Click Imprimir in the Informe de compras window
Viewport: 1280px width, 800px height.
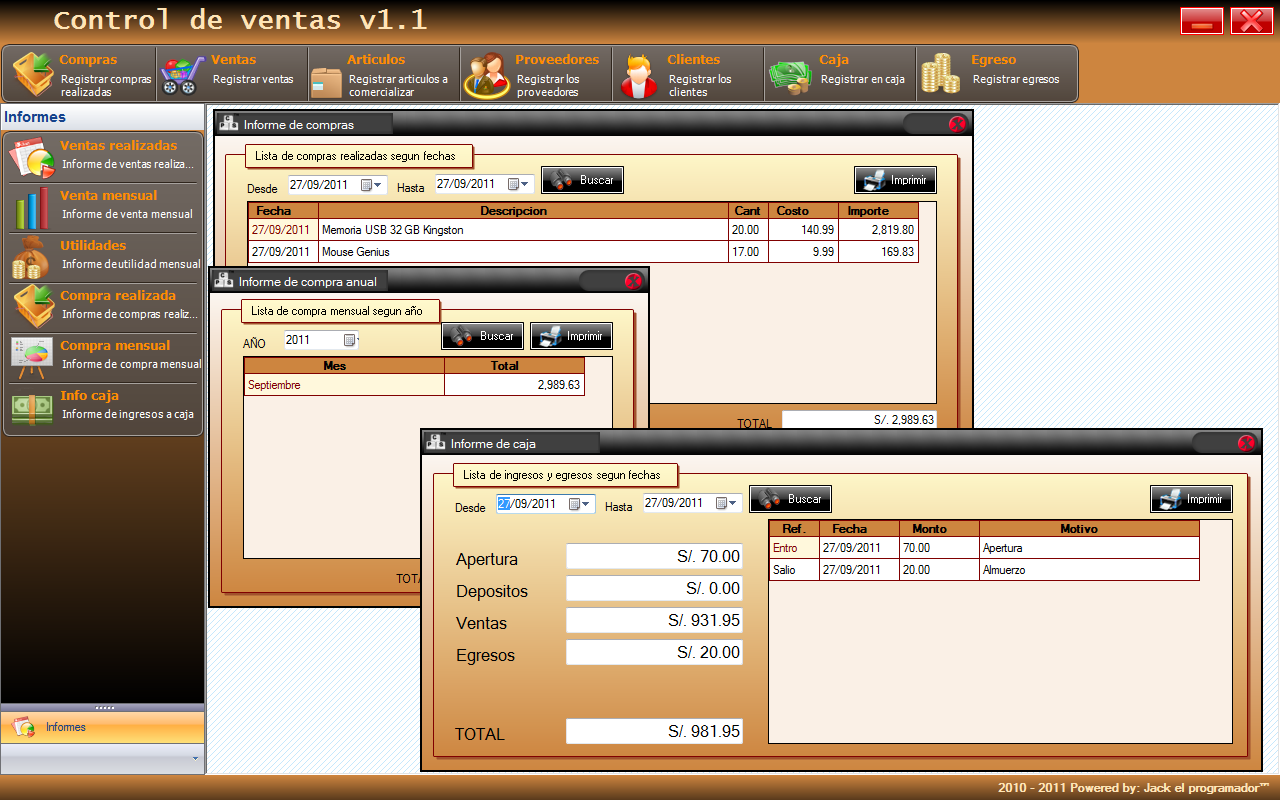[895, 179]
